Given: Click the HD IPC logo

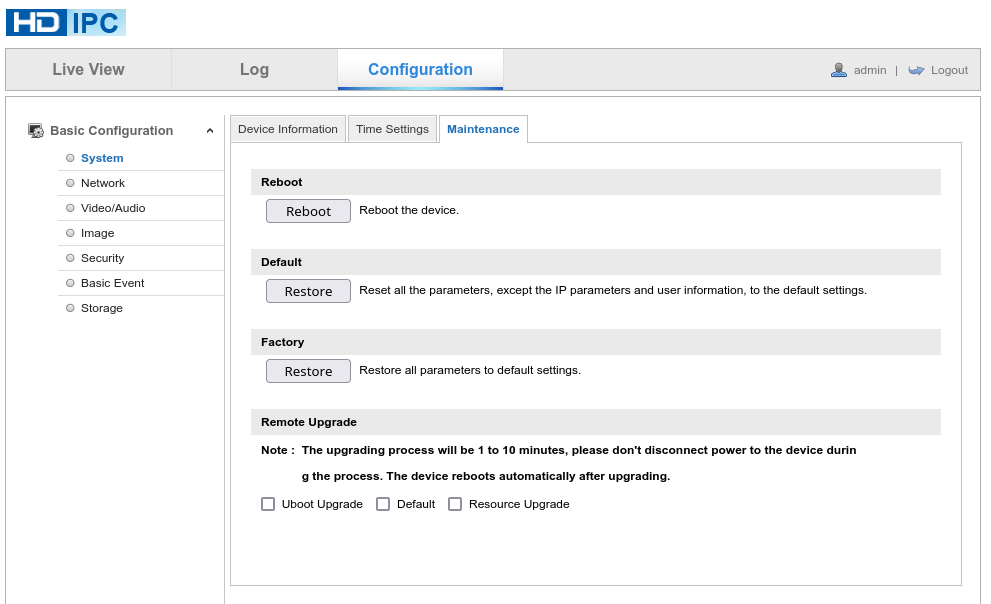Looking at the screenshot, I should point(64,21).
